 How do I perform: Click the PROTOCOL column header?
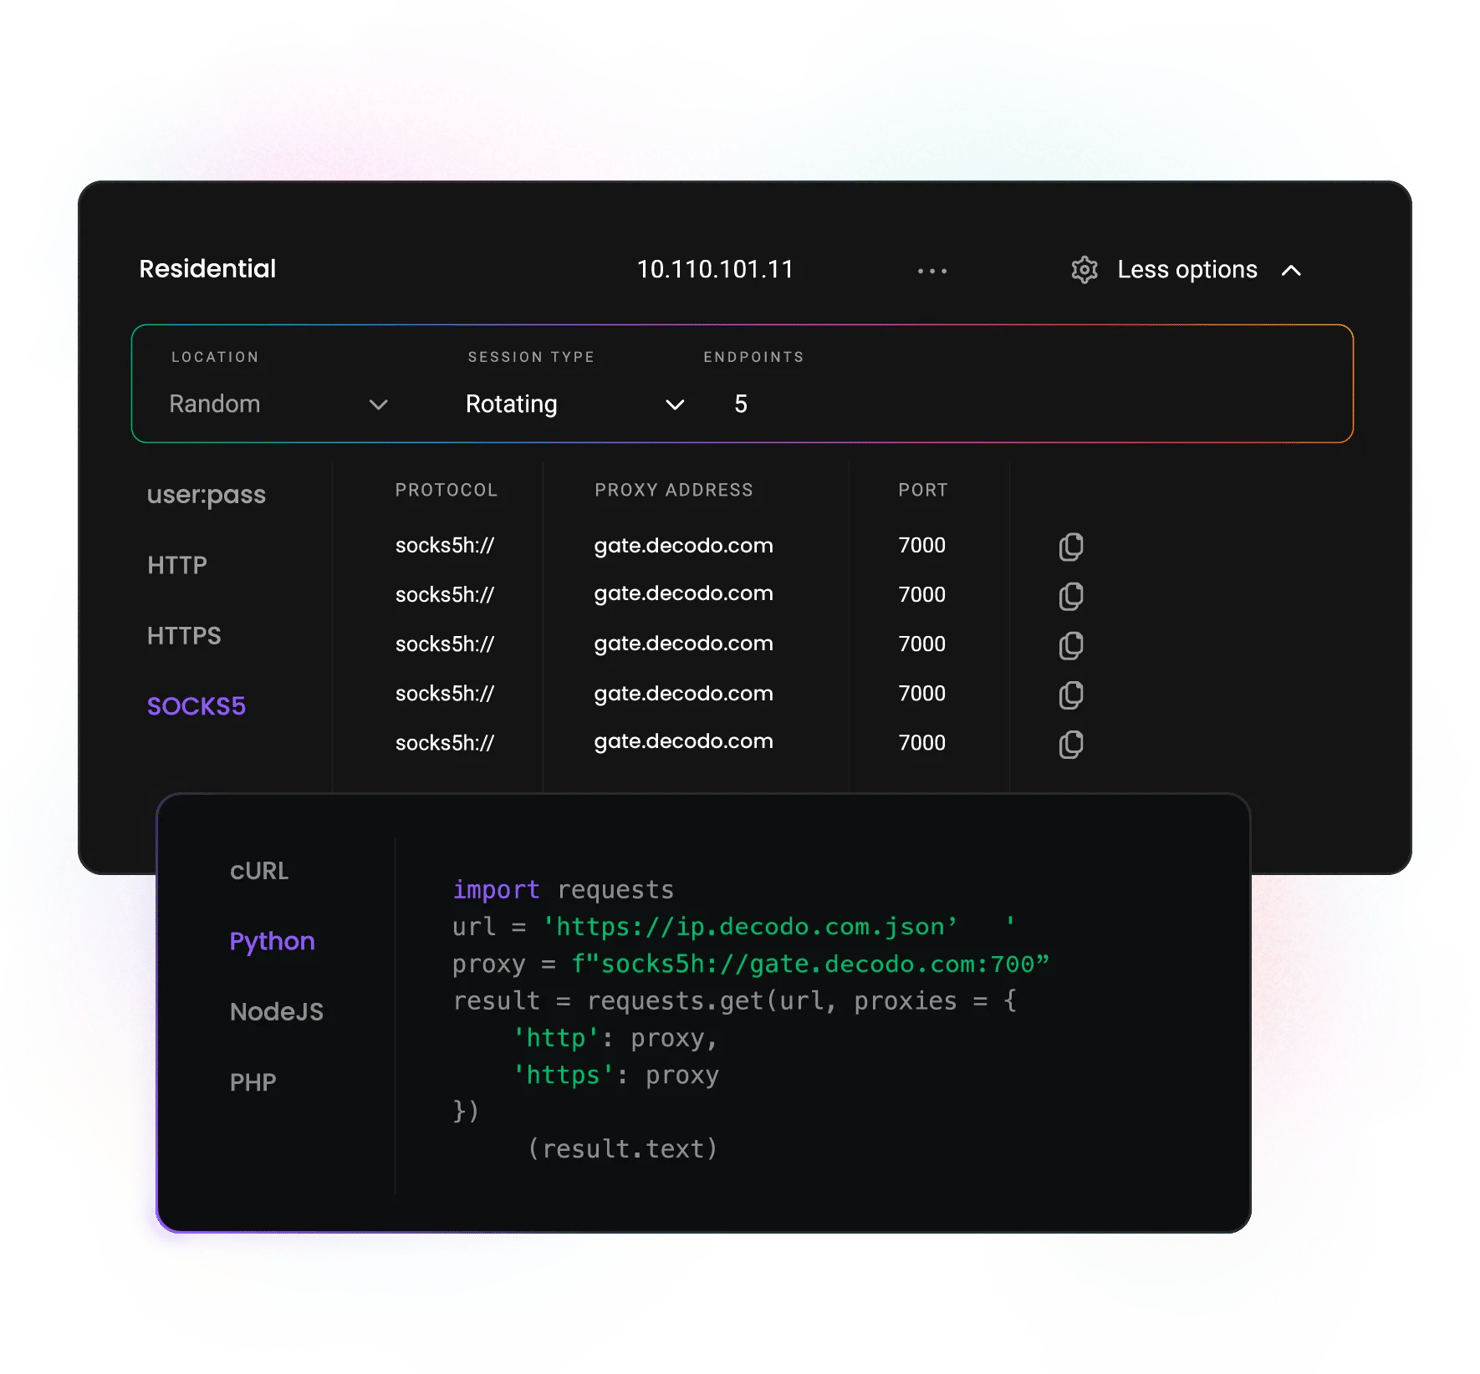tap(446, 490)
